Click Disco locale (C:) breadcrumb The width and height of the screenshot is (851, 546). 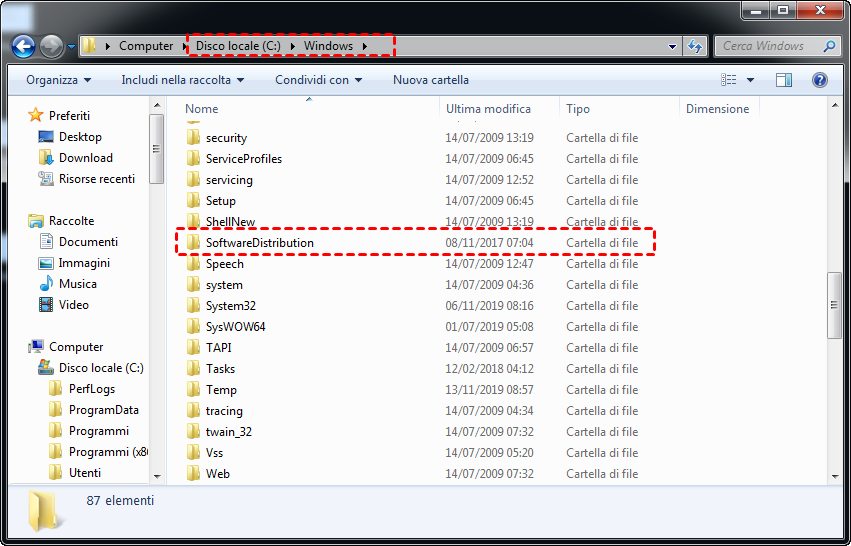click(x=238, y=46)
